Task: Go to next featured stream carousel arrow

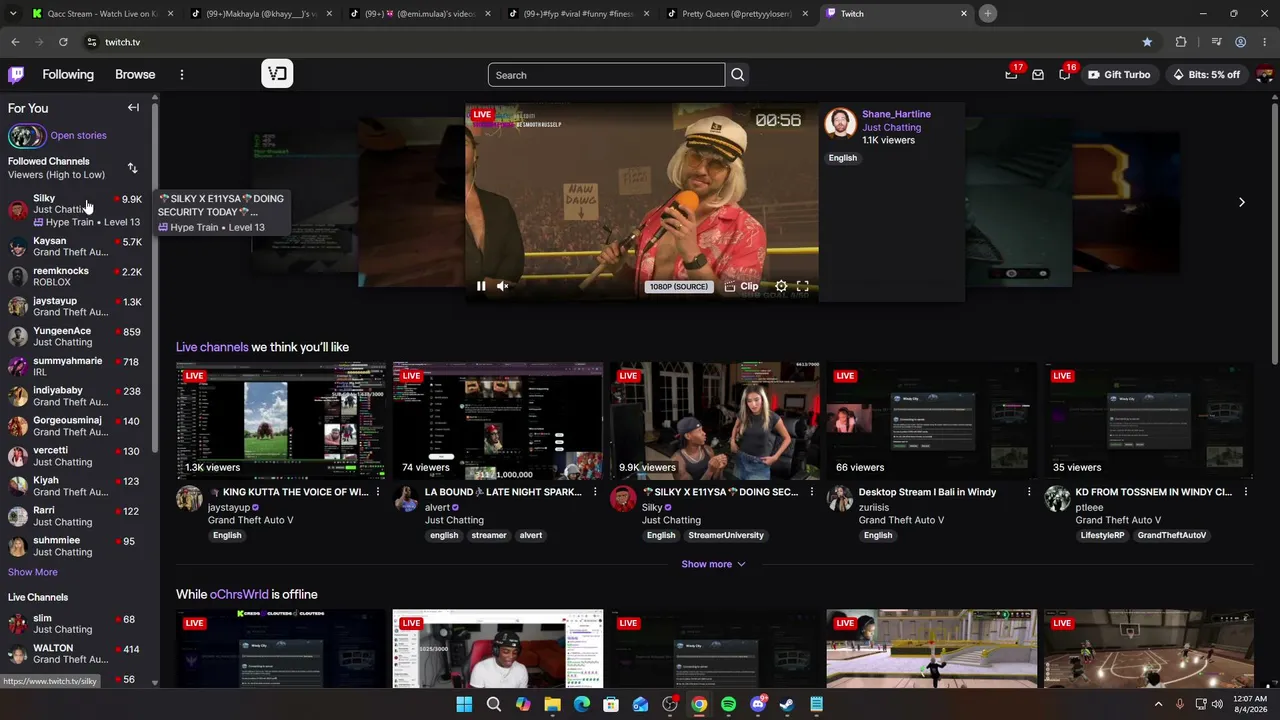Action: point(1241,202)
